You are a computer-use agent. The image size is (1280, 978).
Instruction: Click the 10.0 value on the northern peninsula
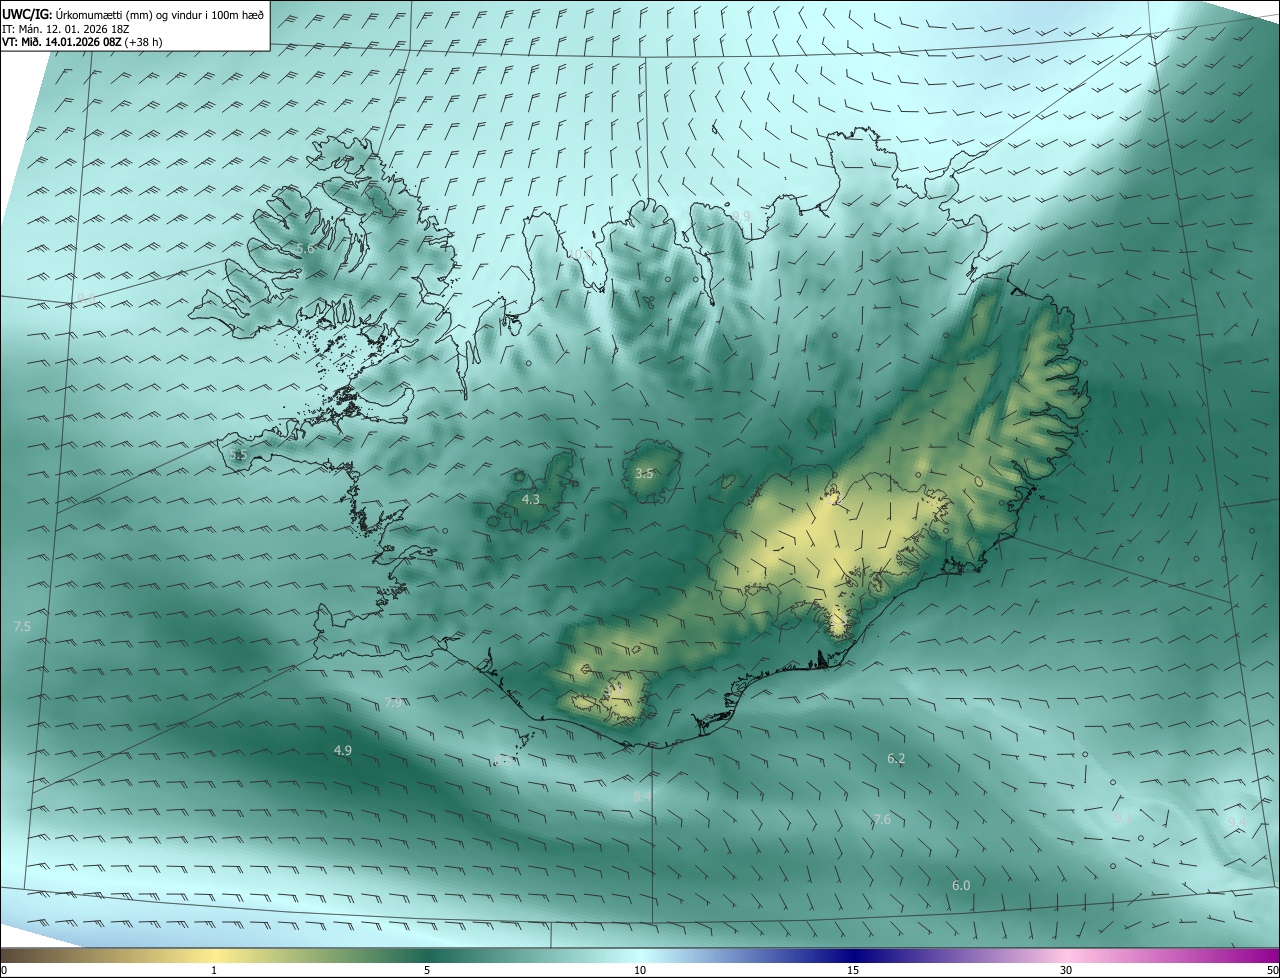coord(581,256)
